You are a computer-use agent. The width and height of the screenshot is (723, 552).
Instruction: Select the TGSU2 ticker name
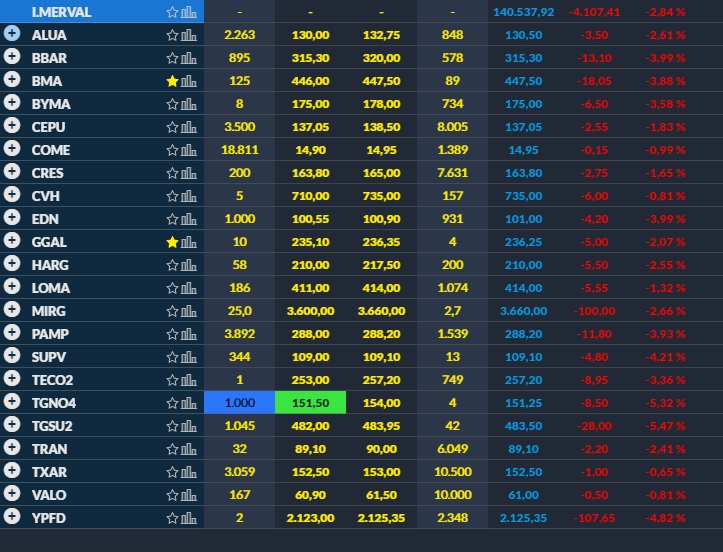[x=52, y=427]
